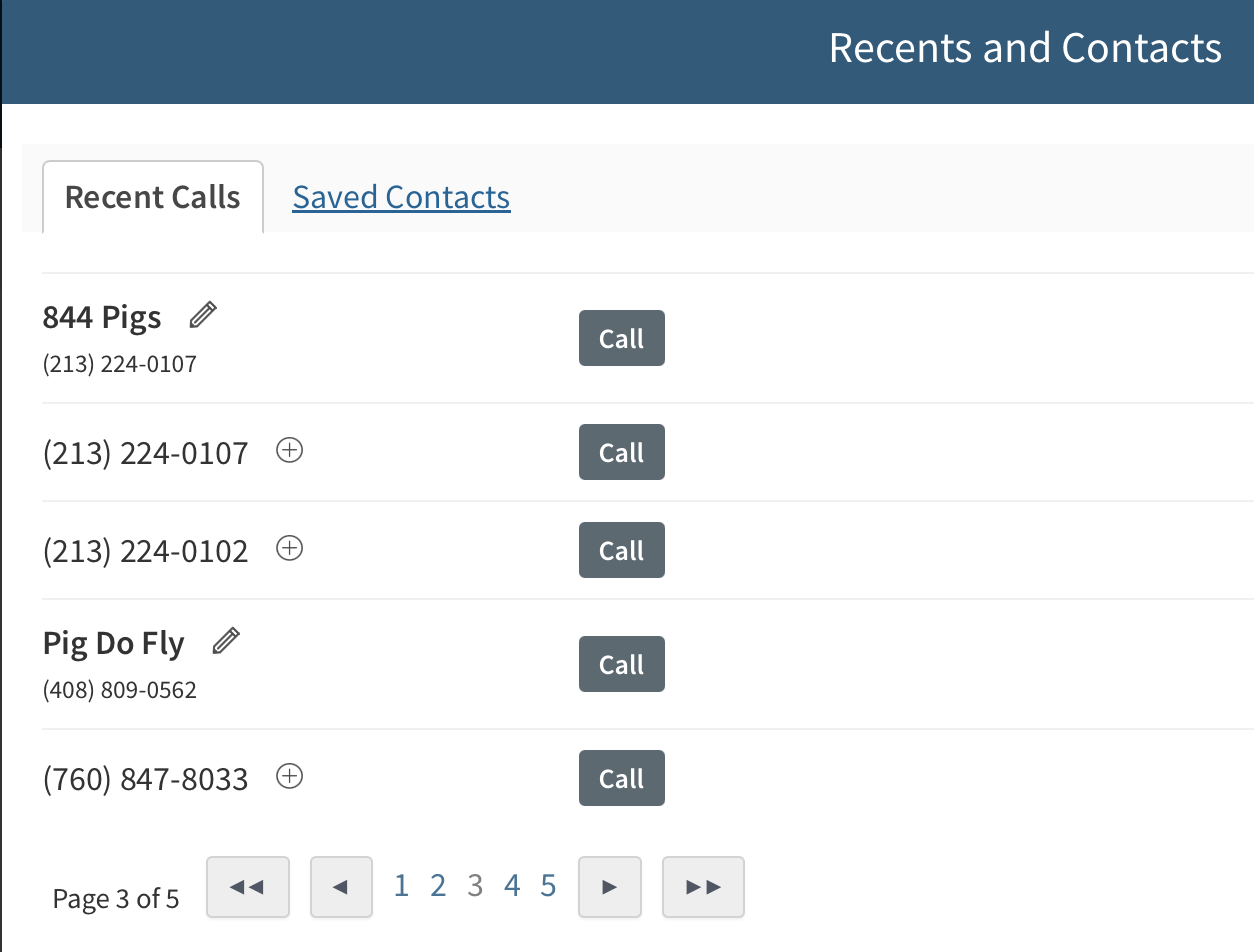The image size is (1254, 952).
Task: Jump to last page of recent calls
Action: (x=703, y=887)
